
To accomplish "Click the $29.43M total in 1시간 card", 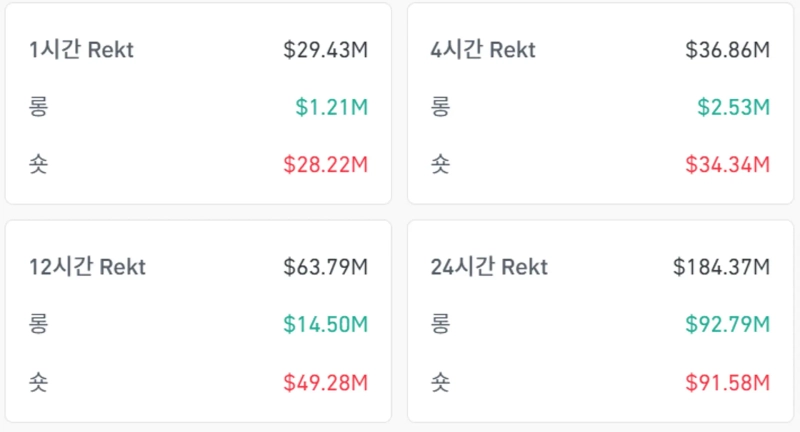I will (x=325, y=50).
